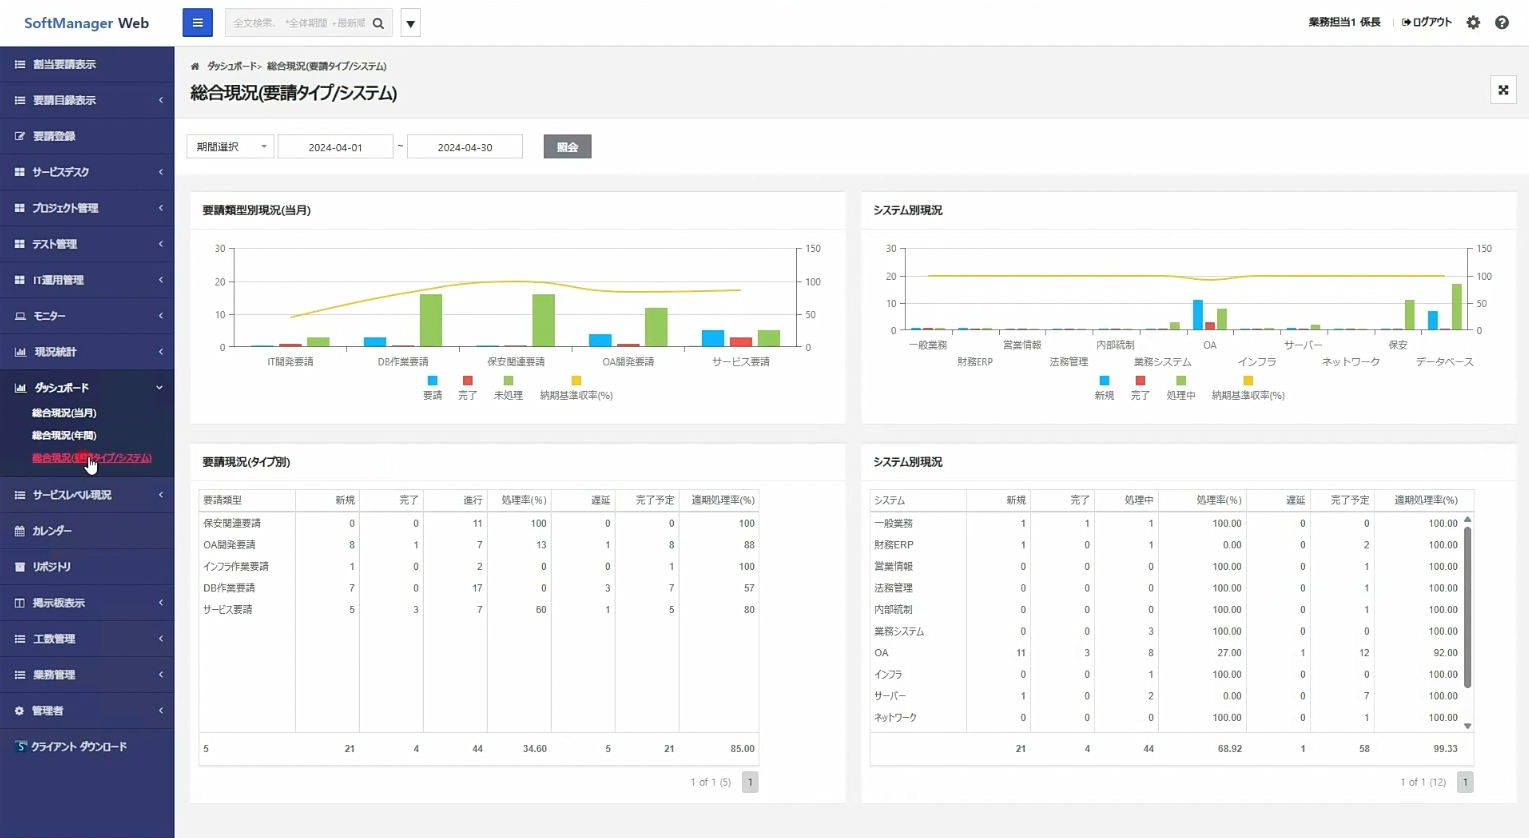This screenshot has height=838, width=1529.
Task: Open the 期間選択 dropdown
Action: click(x=230, y=147)
